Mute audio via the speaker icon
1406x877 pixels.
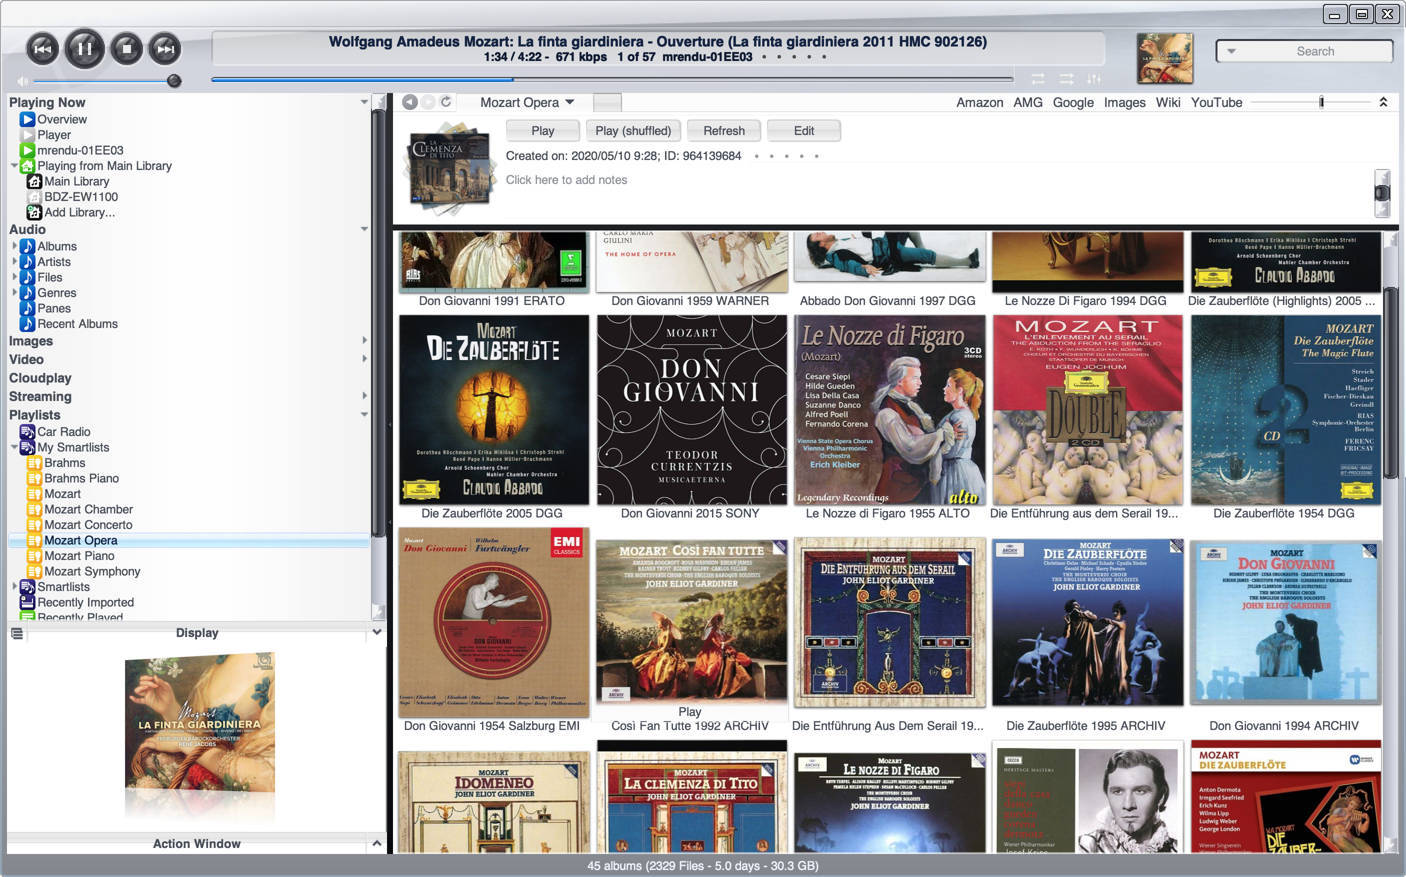tap(22, 81)
